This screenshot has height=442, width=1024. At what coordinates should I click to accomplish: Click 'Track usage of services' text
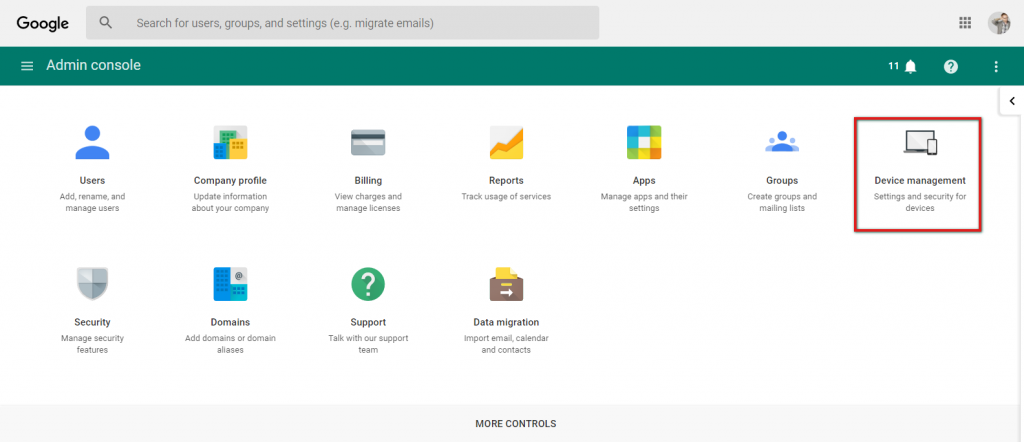click(506, 197)
